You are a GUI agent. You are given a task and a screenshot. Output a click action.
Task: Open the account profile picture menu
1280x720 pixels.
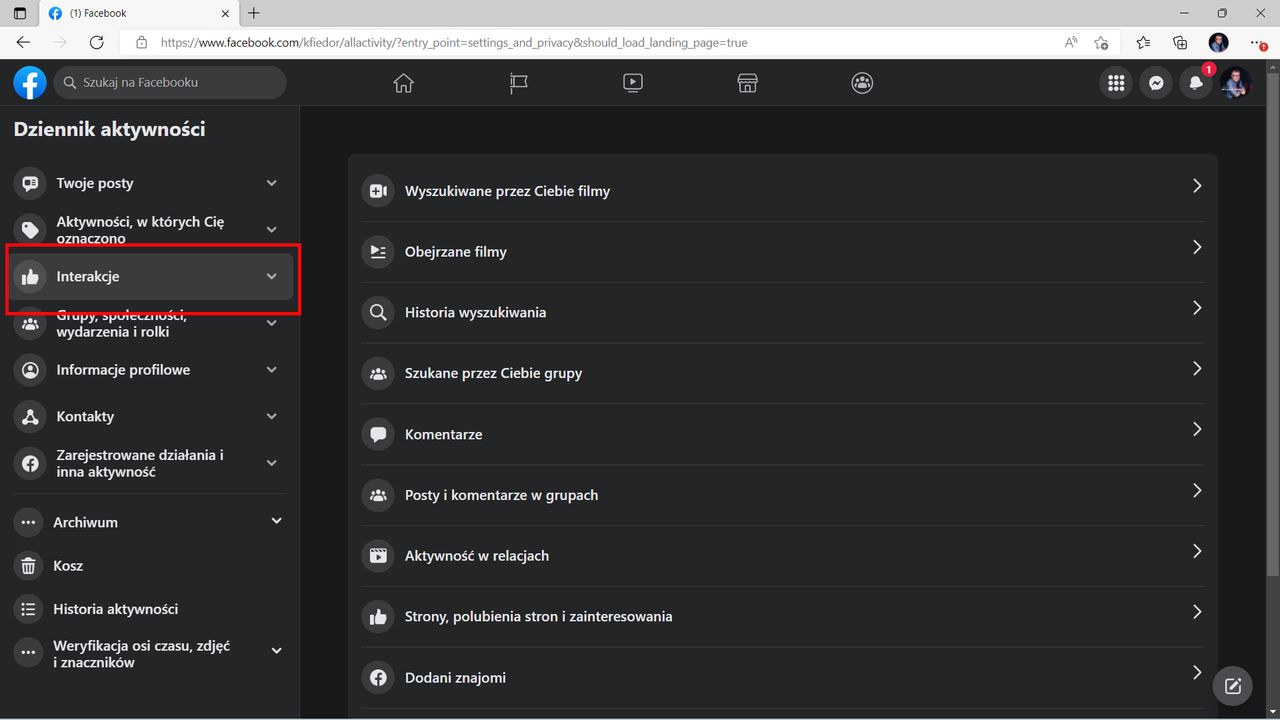tap(1236, 83)
